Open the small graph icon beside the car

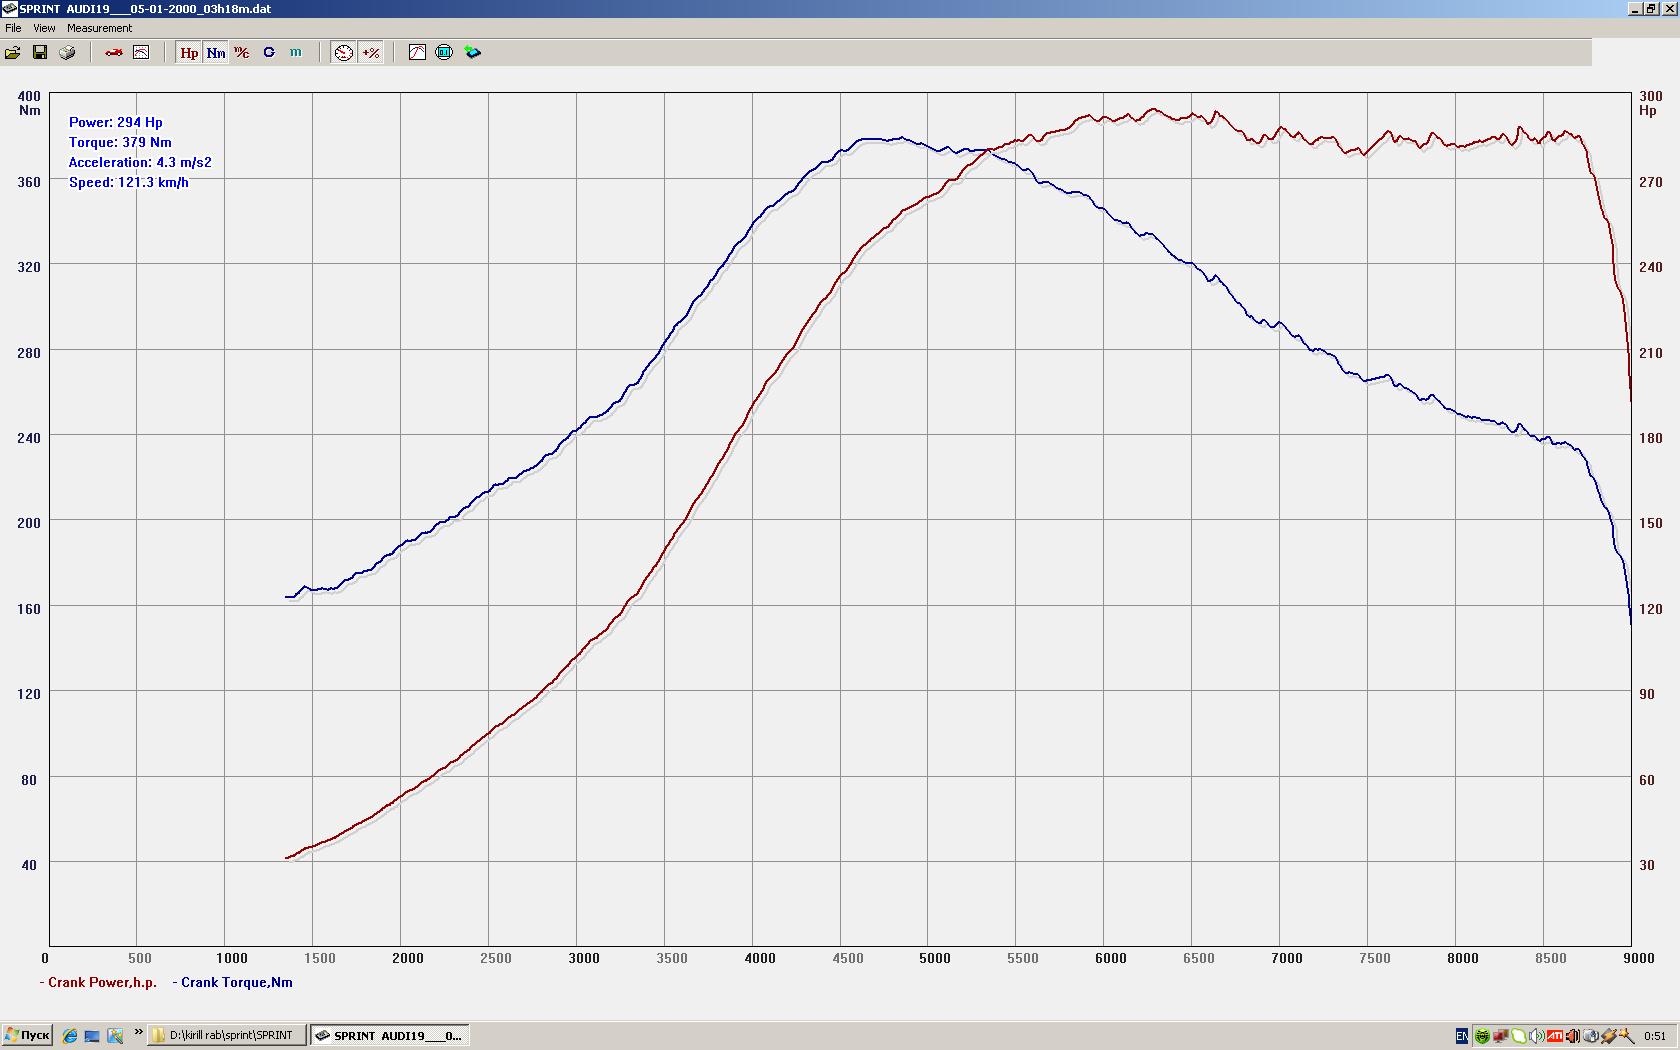pyautogui.click(x=141, y=52)
